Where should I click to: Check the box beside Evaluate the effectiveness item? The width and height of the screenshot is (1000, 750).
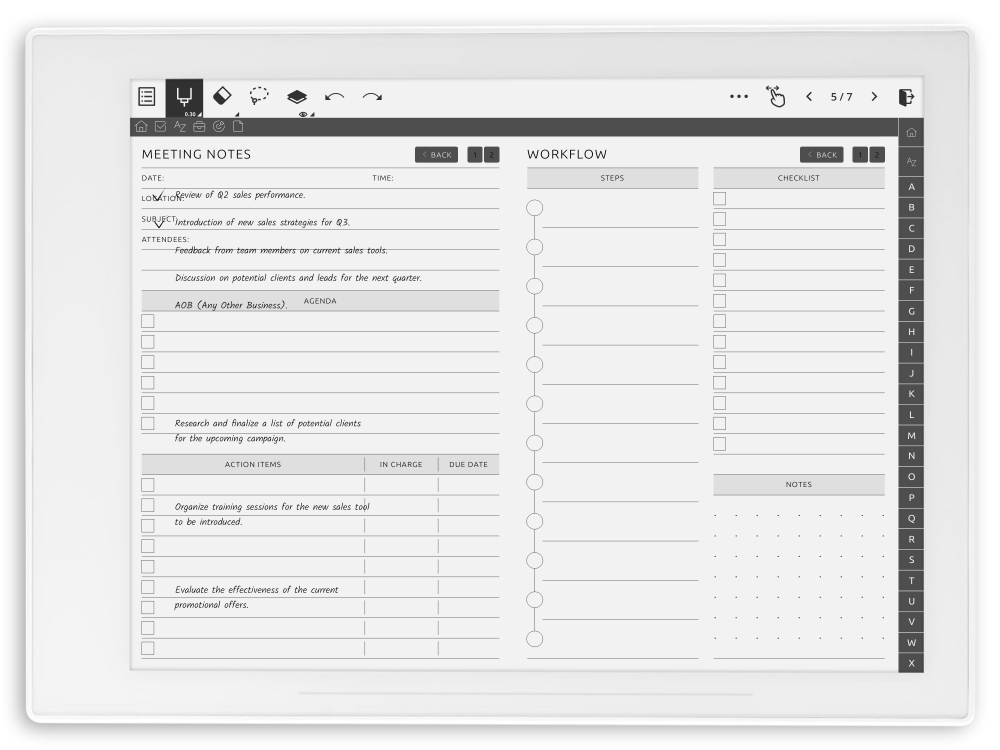[x=147, y=586]
